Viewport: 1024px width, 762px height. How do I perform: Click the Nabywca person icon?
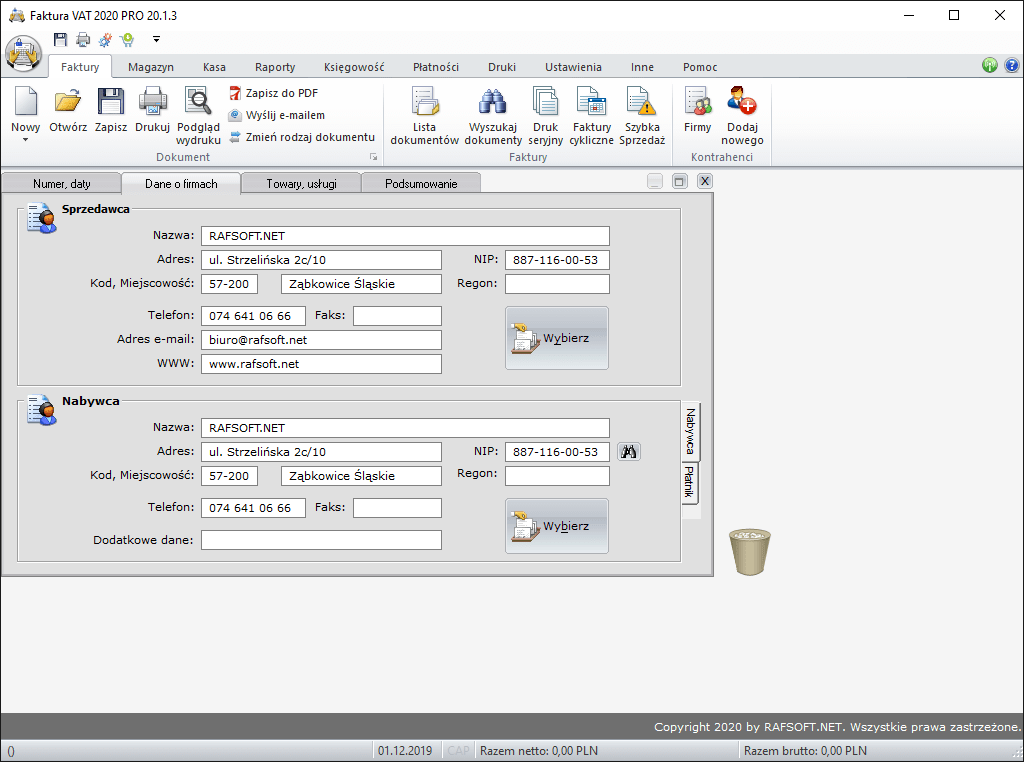point(42,410)
